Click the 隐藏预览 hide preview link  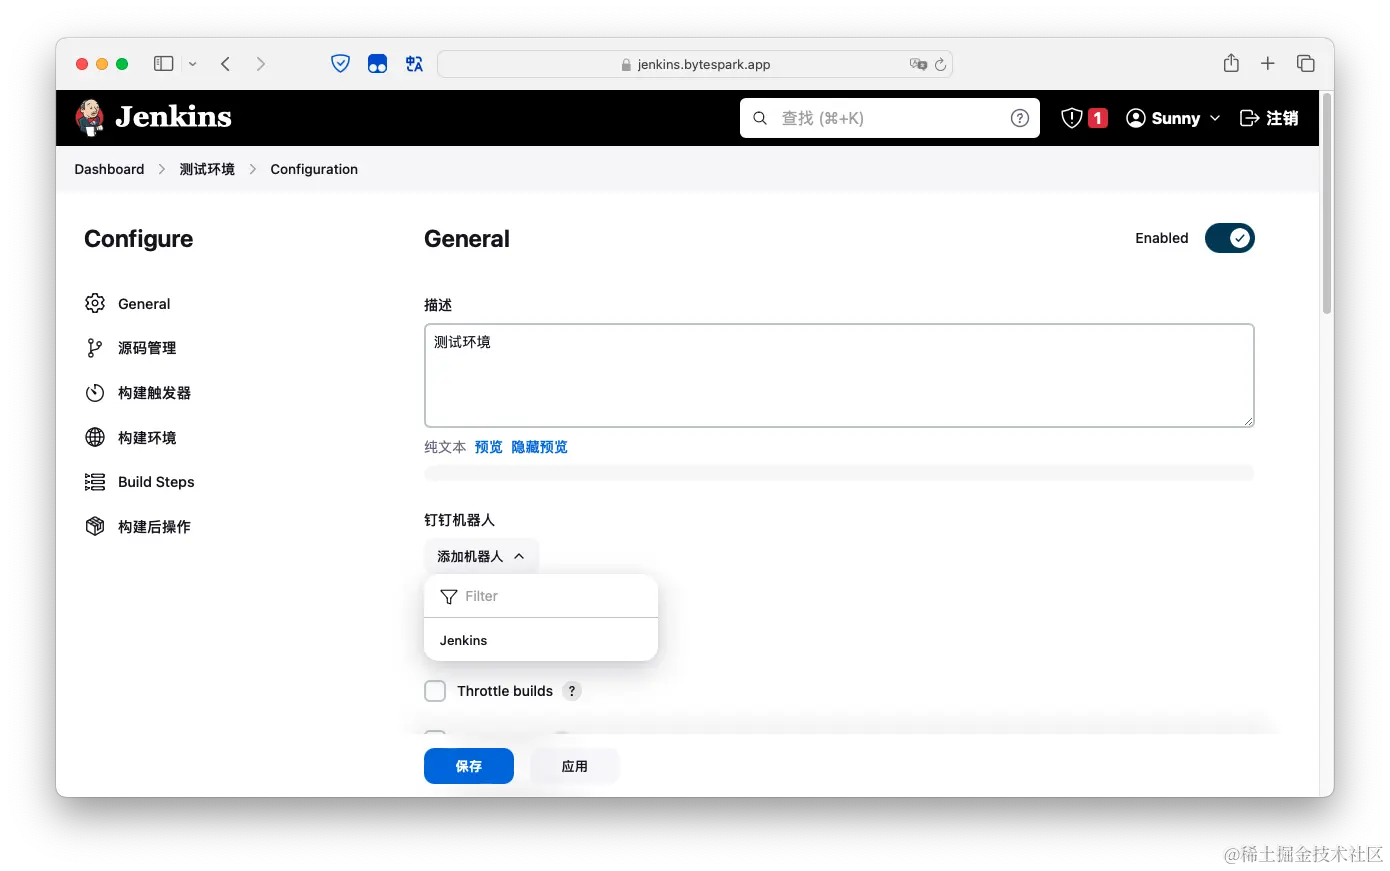pos(539,447)
